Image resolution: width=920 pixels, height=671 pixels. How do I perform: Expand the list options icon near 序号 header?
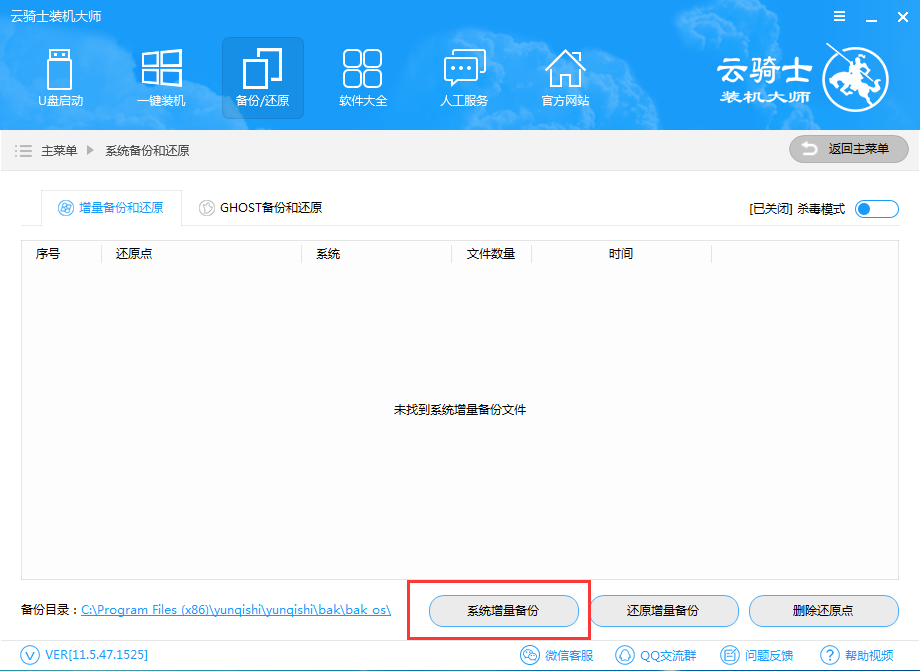24,149
